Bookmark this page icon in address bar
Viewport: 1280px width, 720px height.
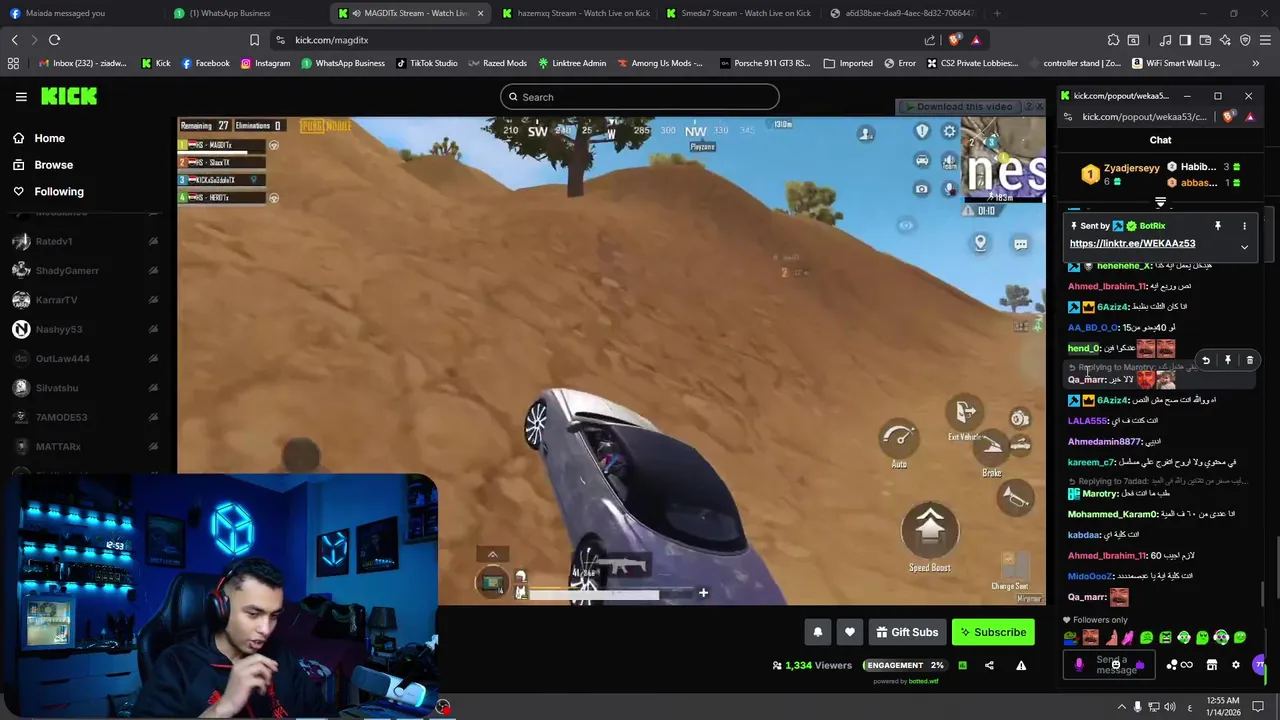(254, 40)
